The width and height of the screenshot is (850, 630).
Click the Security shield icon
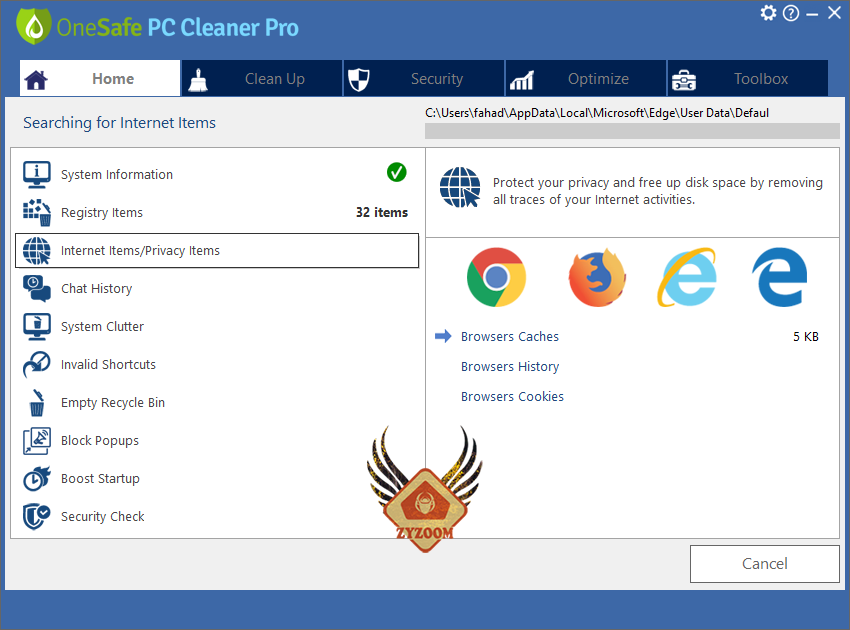click(359, 80)
